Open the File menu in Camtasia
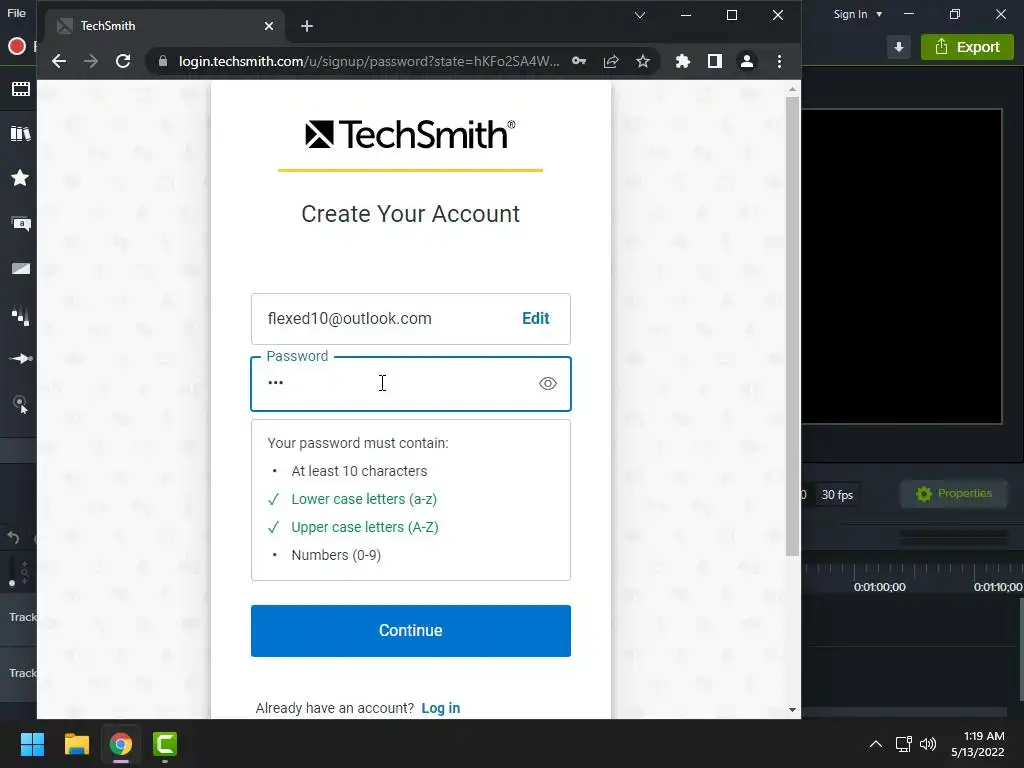Image resolution: width=1024 pixels, height=768 pixels. (x=16, y=13)
